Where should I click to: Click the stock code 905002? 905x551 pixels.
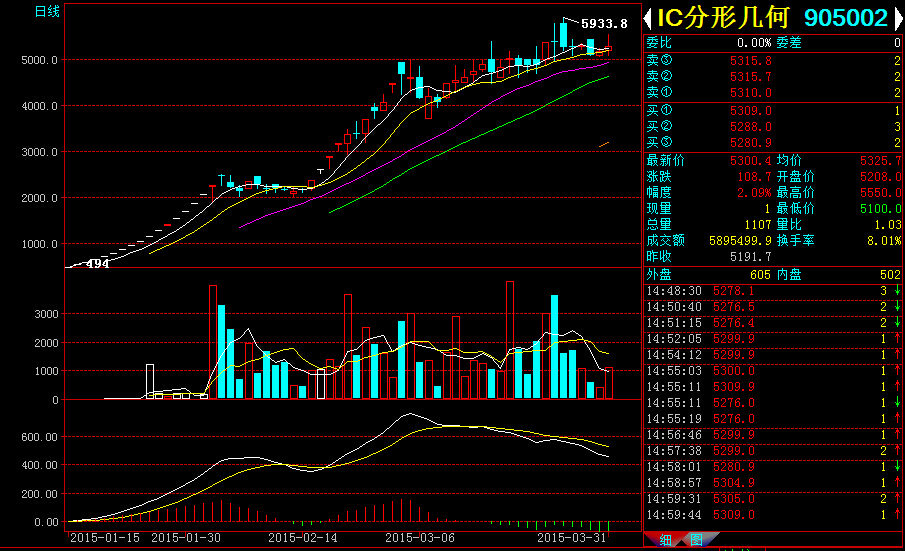coord(846,18)
